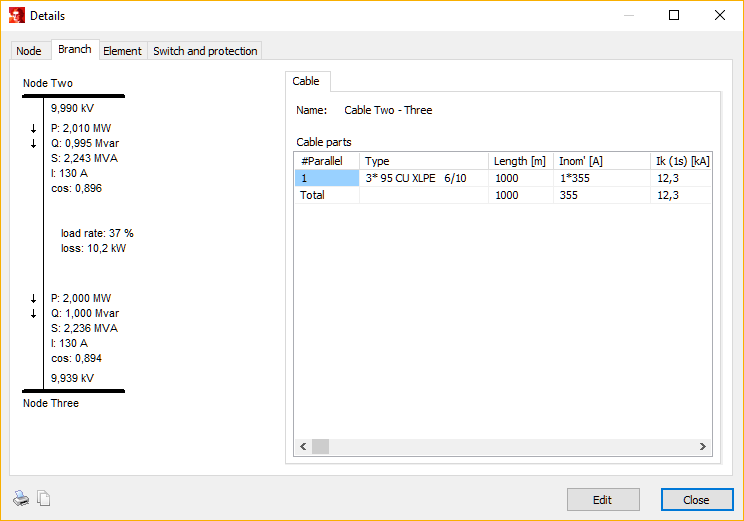Click the Close button at bottom right

(696, 500)
